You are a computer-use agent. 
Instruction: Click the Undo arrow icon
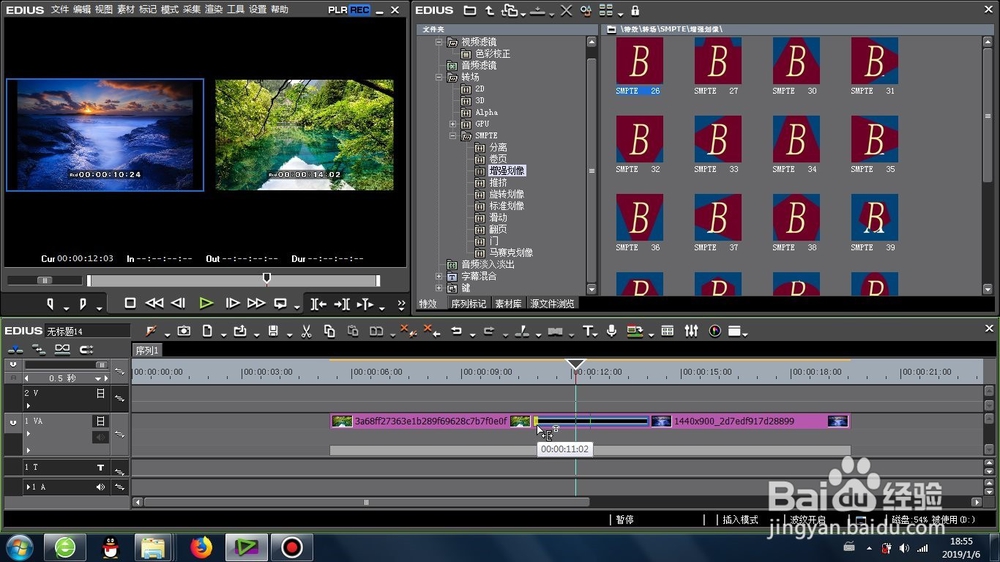456,331
